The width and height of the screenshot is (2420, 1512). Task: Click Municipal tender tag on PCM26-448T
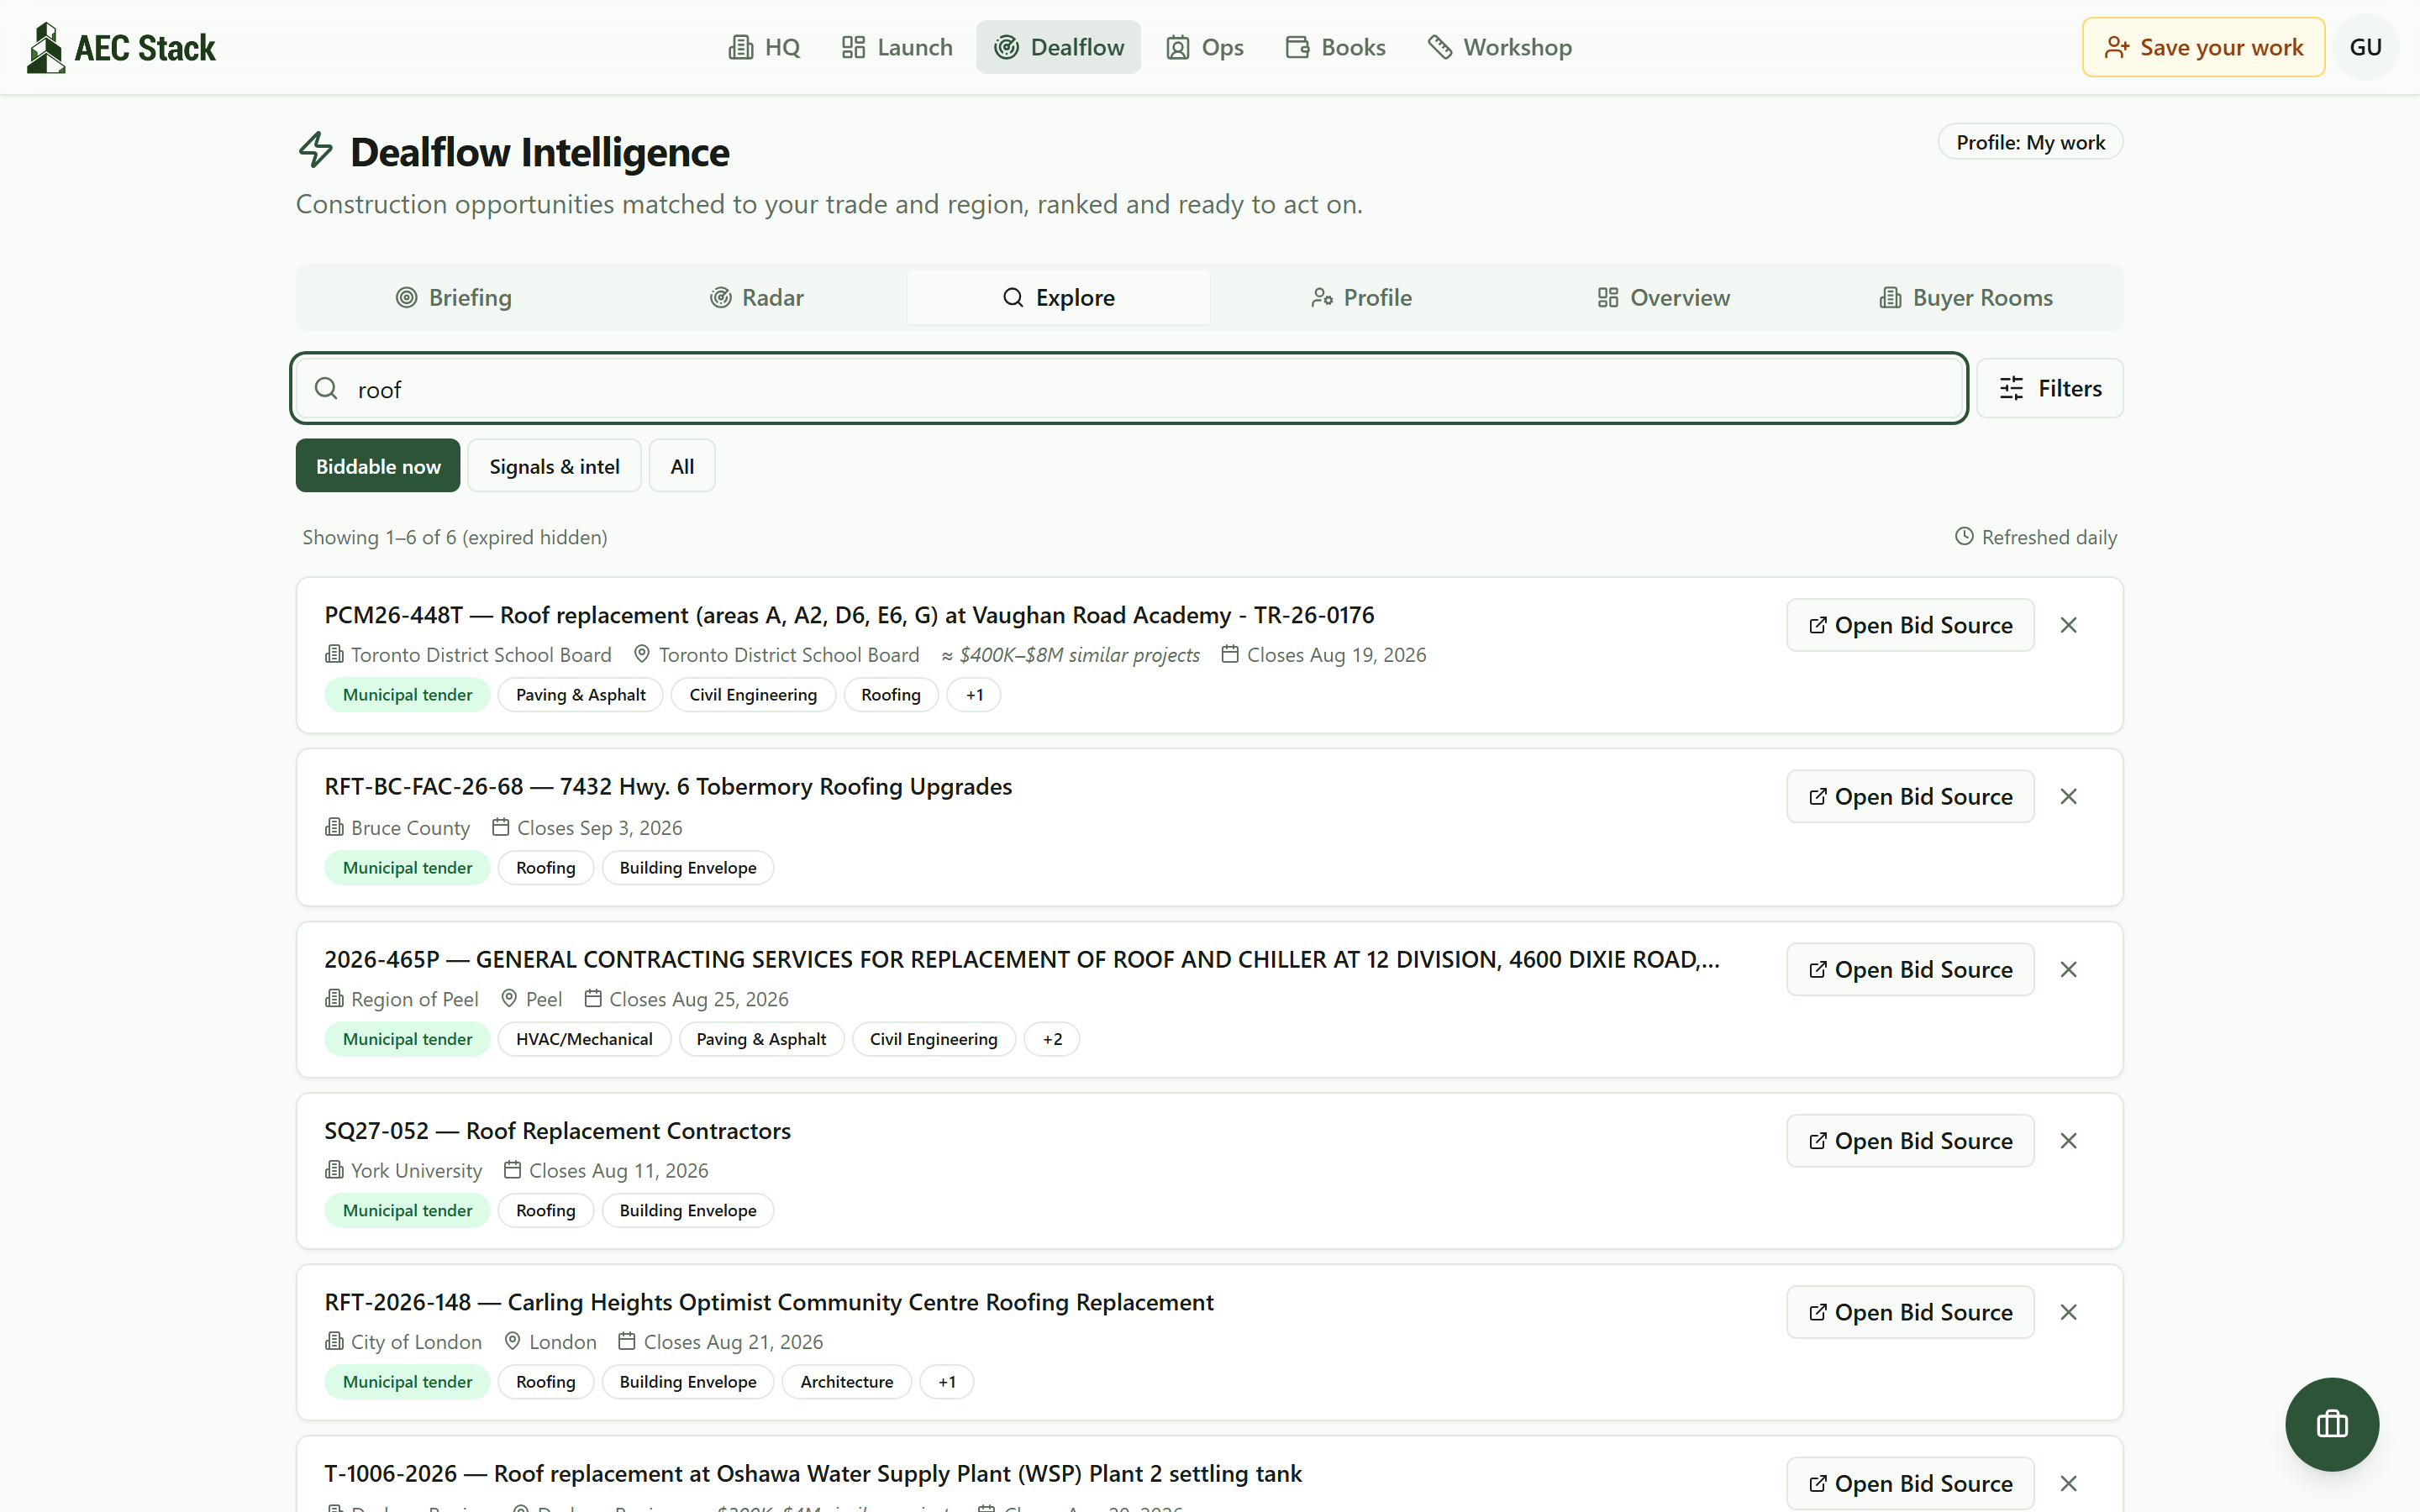tap(407, 695)
